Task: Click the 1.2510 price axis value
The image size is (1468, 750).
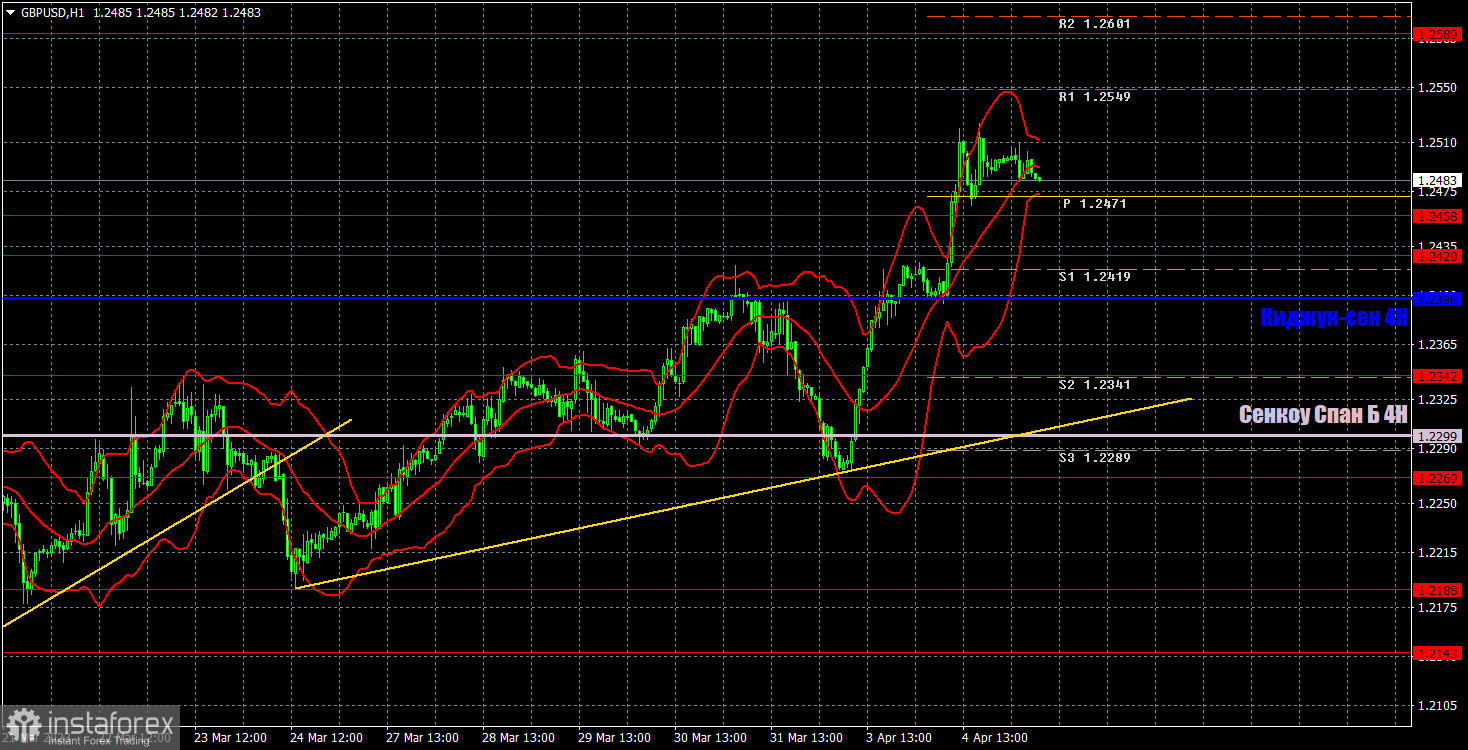Action: [x=1438, y=143]
